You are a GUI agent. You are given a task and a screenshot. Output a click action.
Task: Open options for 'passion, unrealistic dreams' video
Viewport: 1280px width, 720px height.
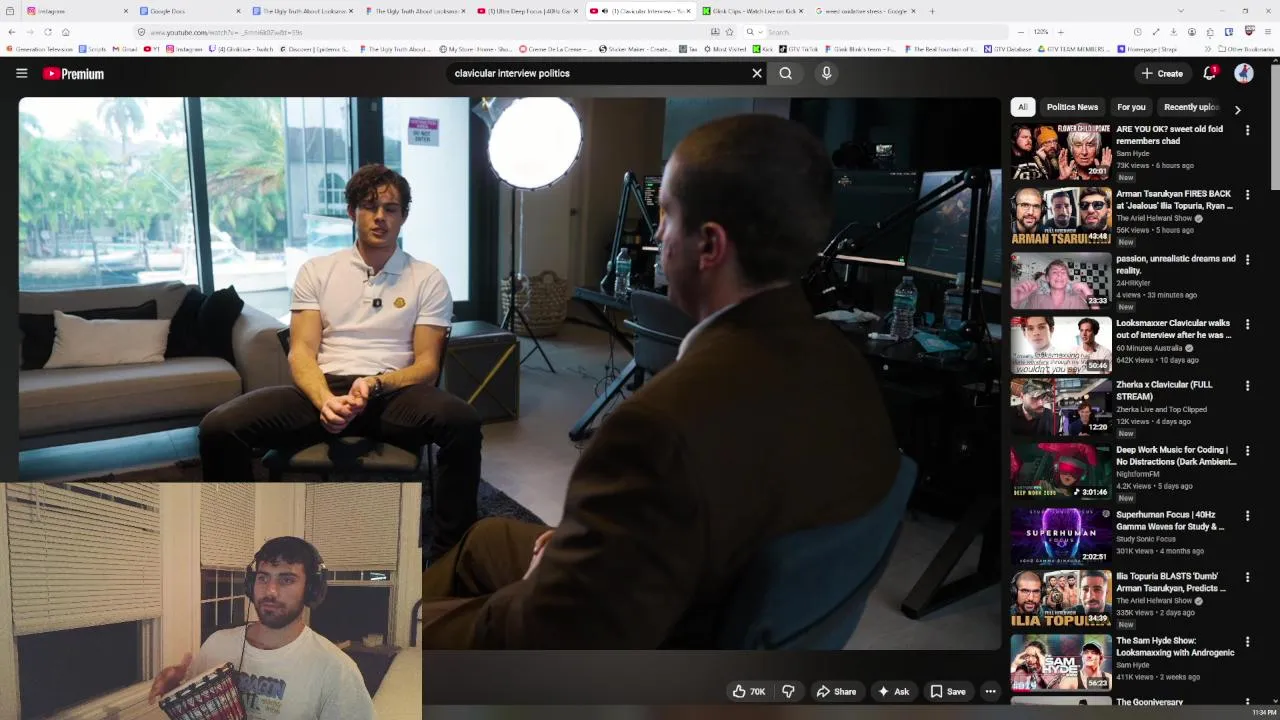1247,259
